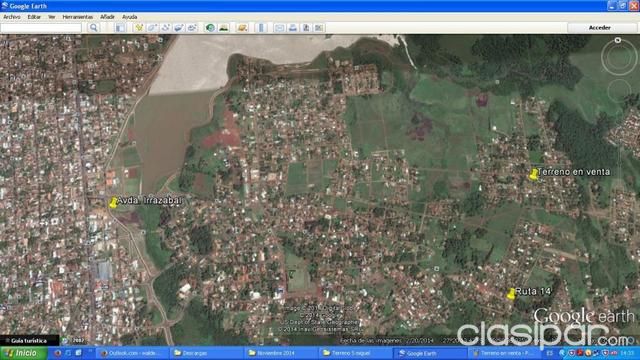640x360 pixels.
Task: Select the ruler measuring tool
Action: point(261,27)
